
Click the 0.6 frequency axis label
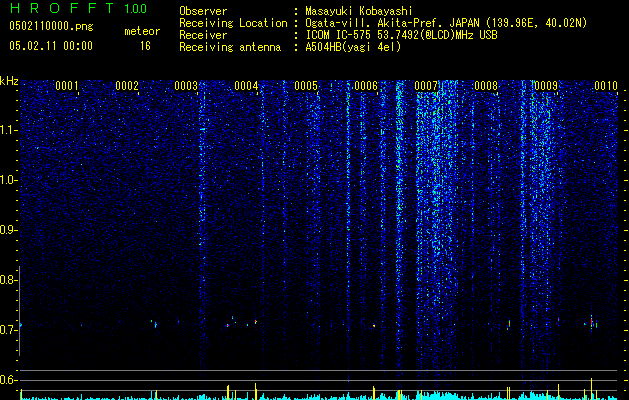(7, 380)
